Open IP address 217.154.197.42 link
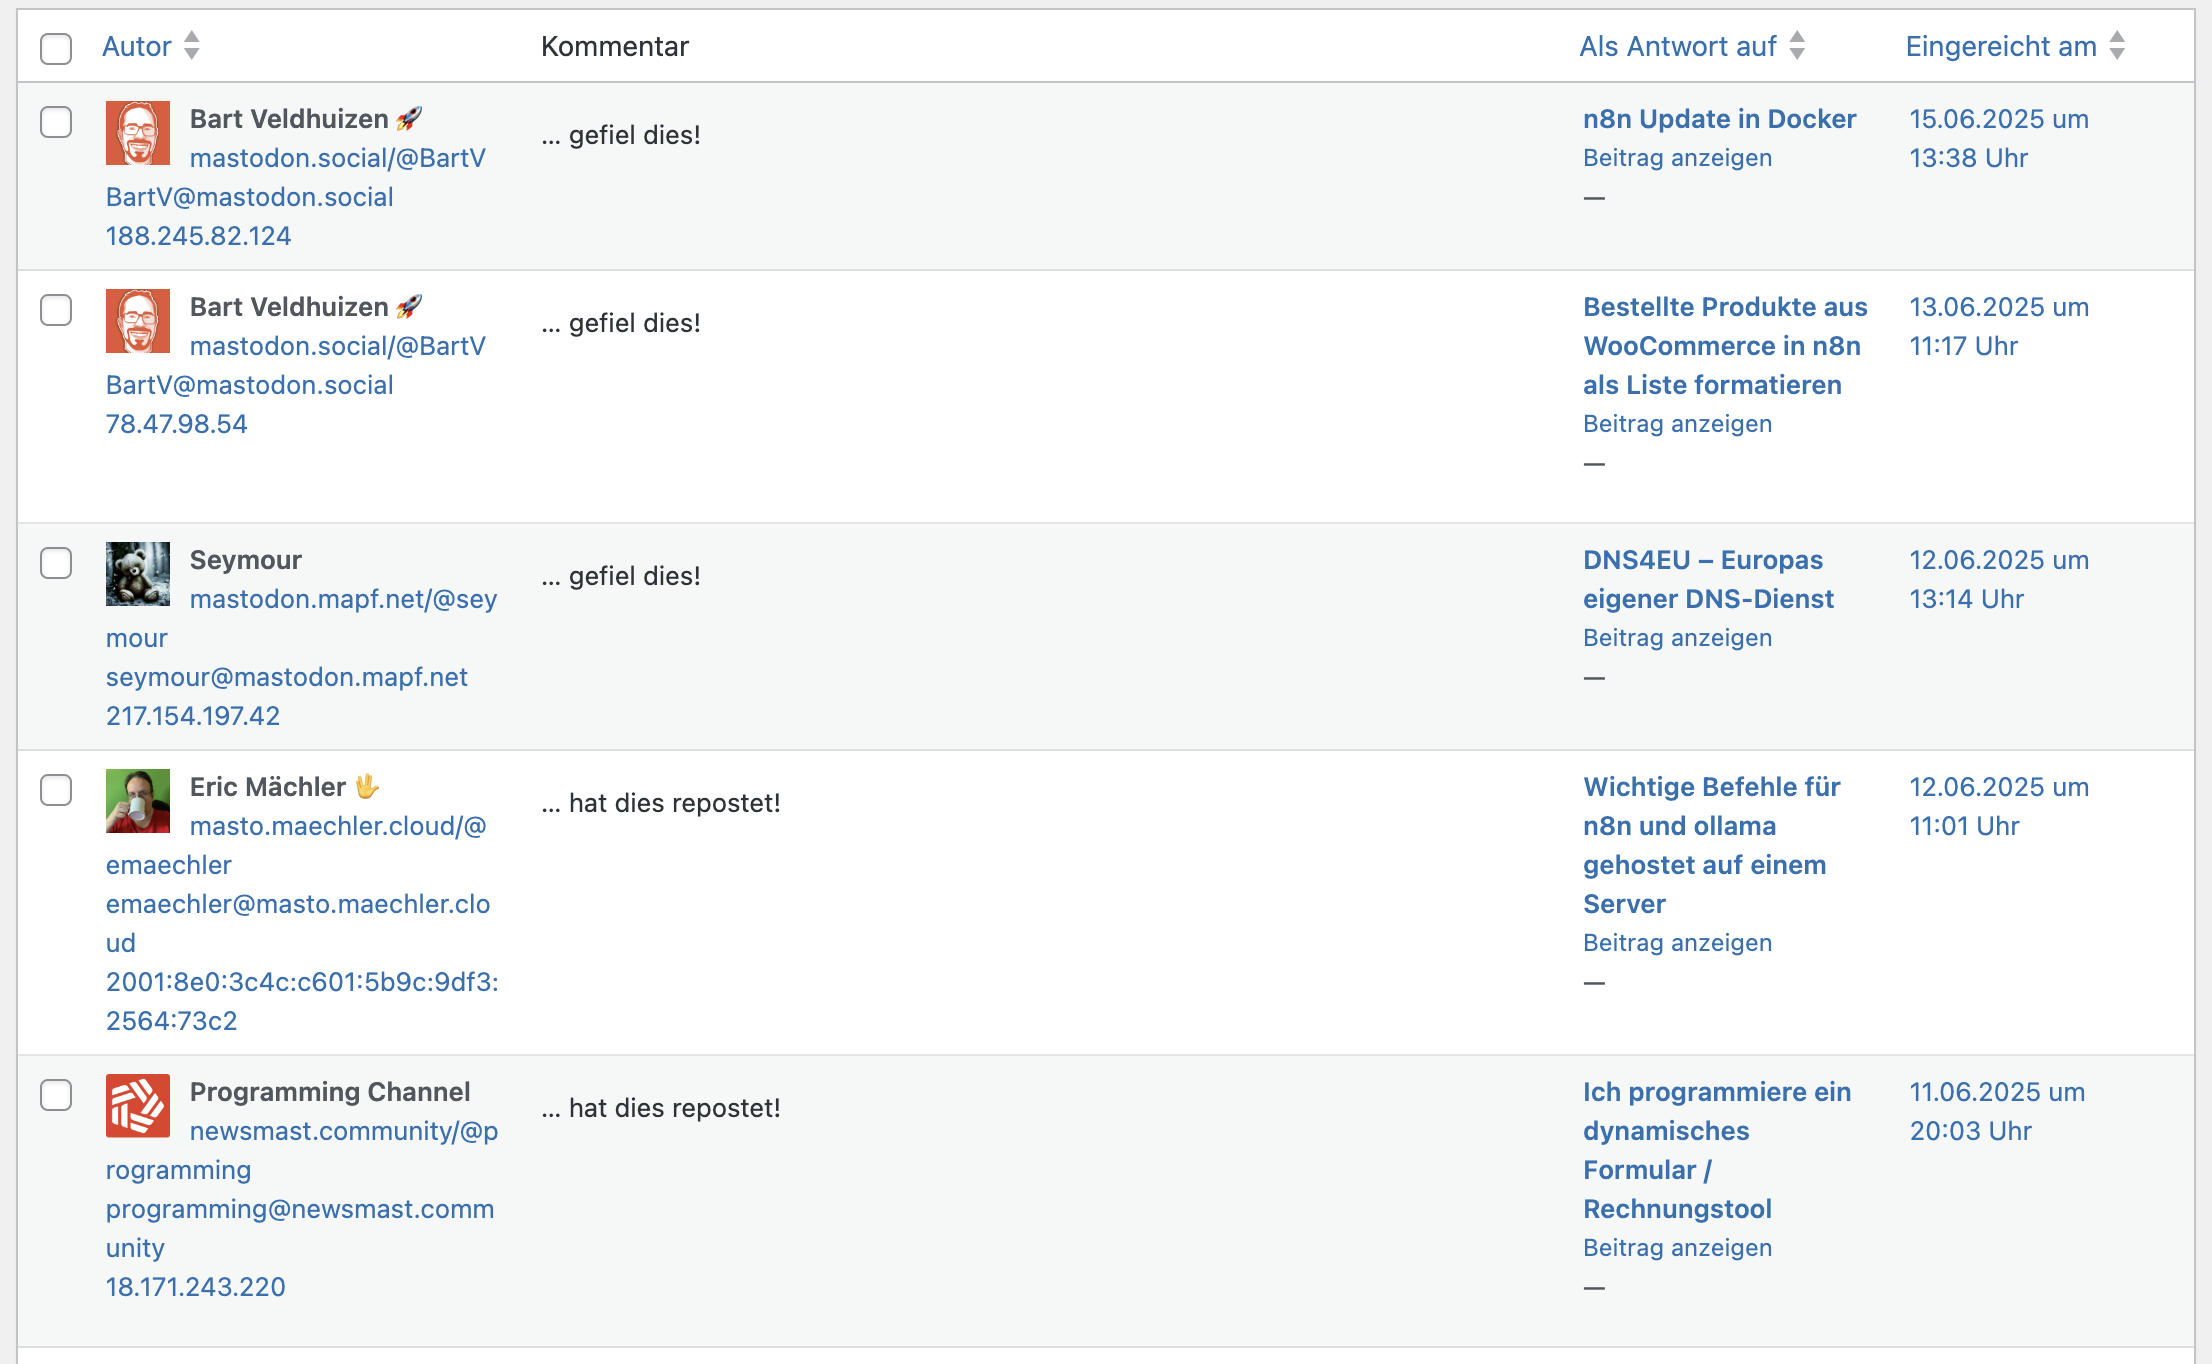Image resolution: width=2212 pixels, height=1364 pixels. pyautogui.click(x=193, y=716)
